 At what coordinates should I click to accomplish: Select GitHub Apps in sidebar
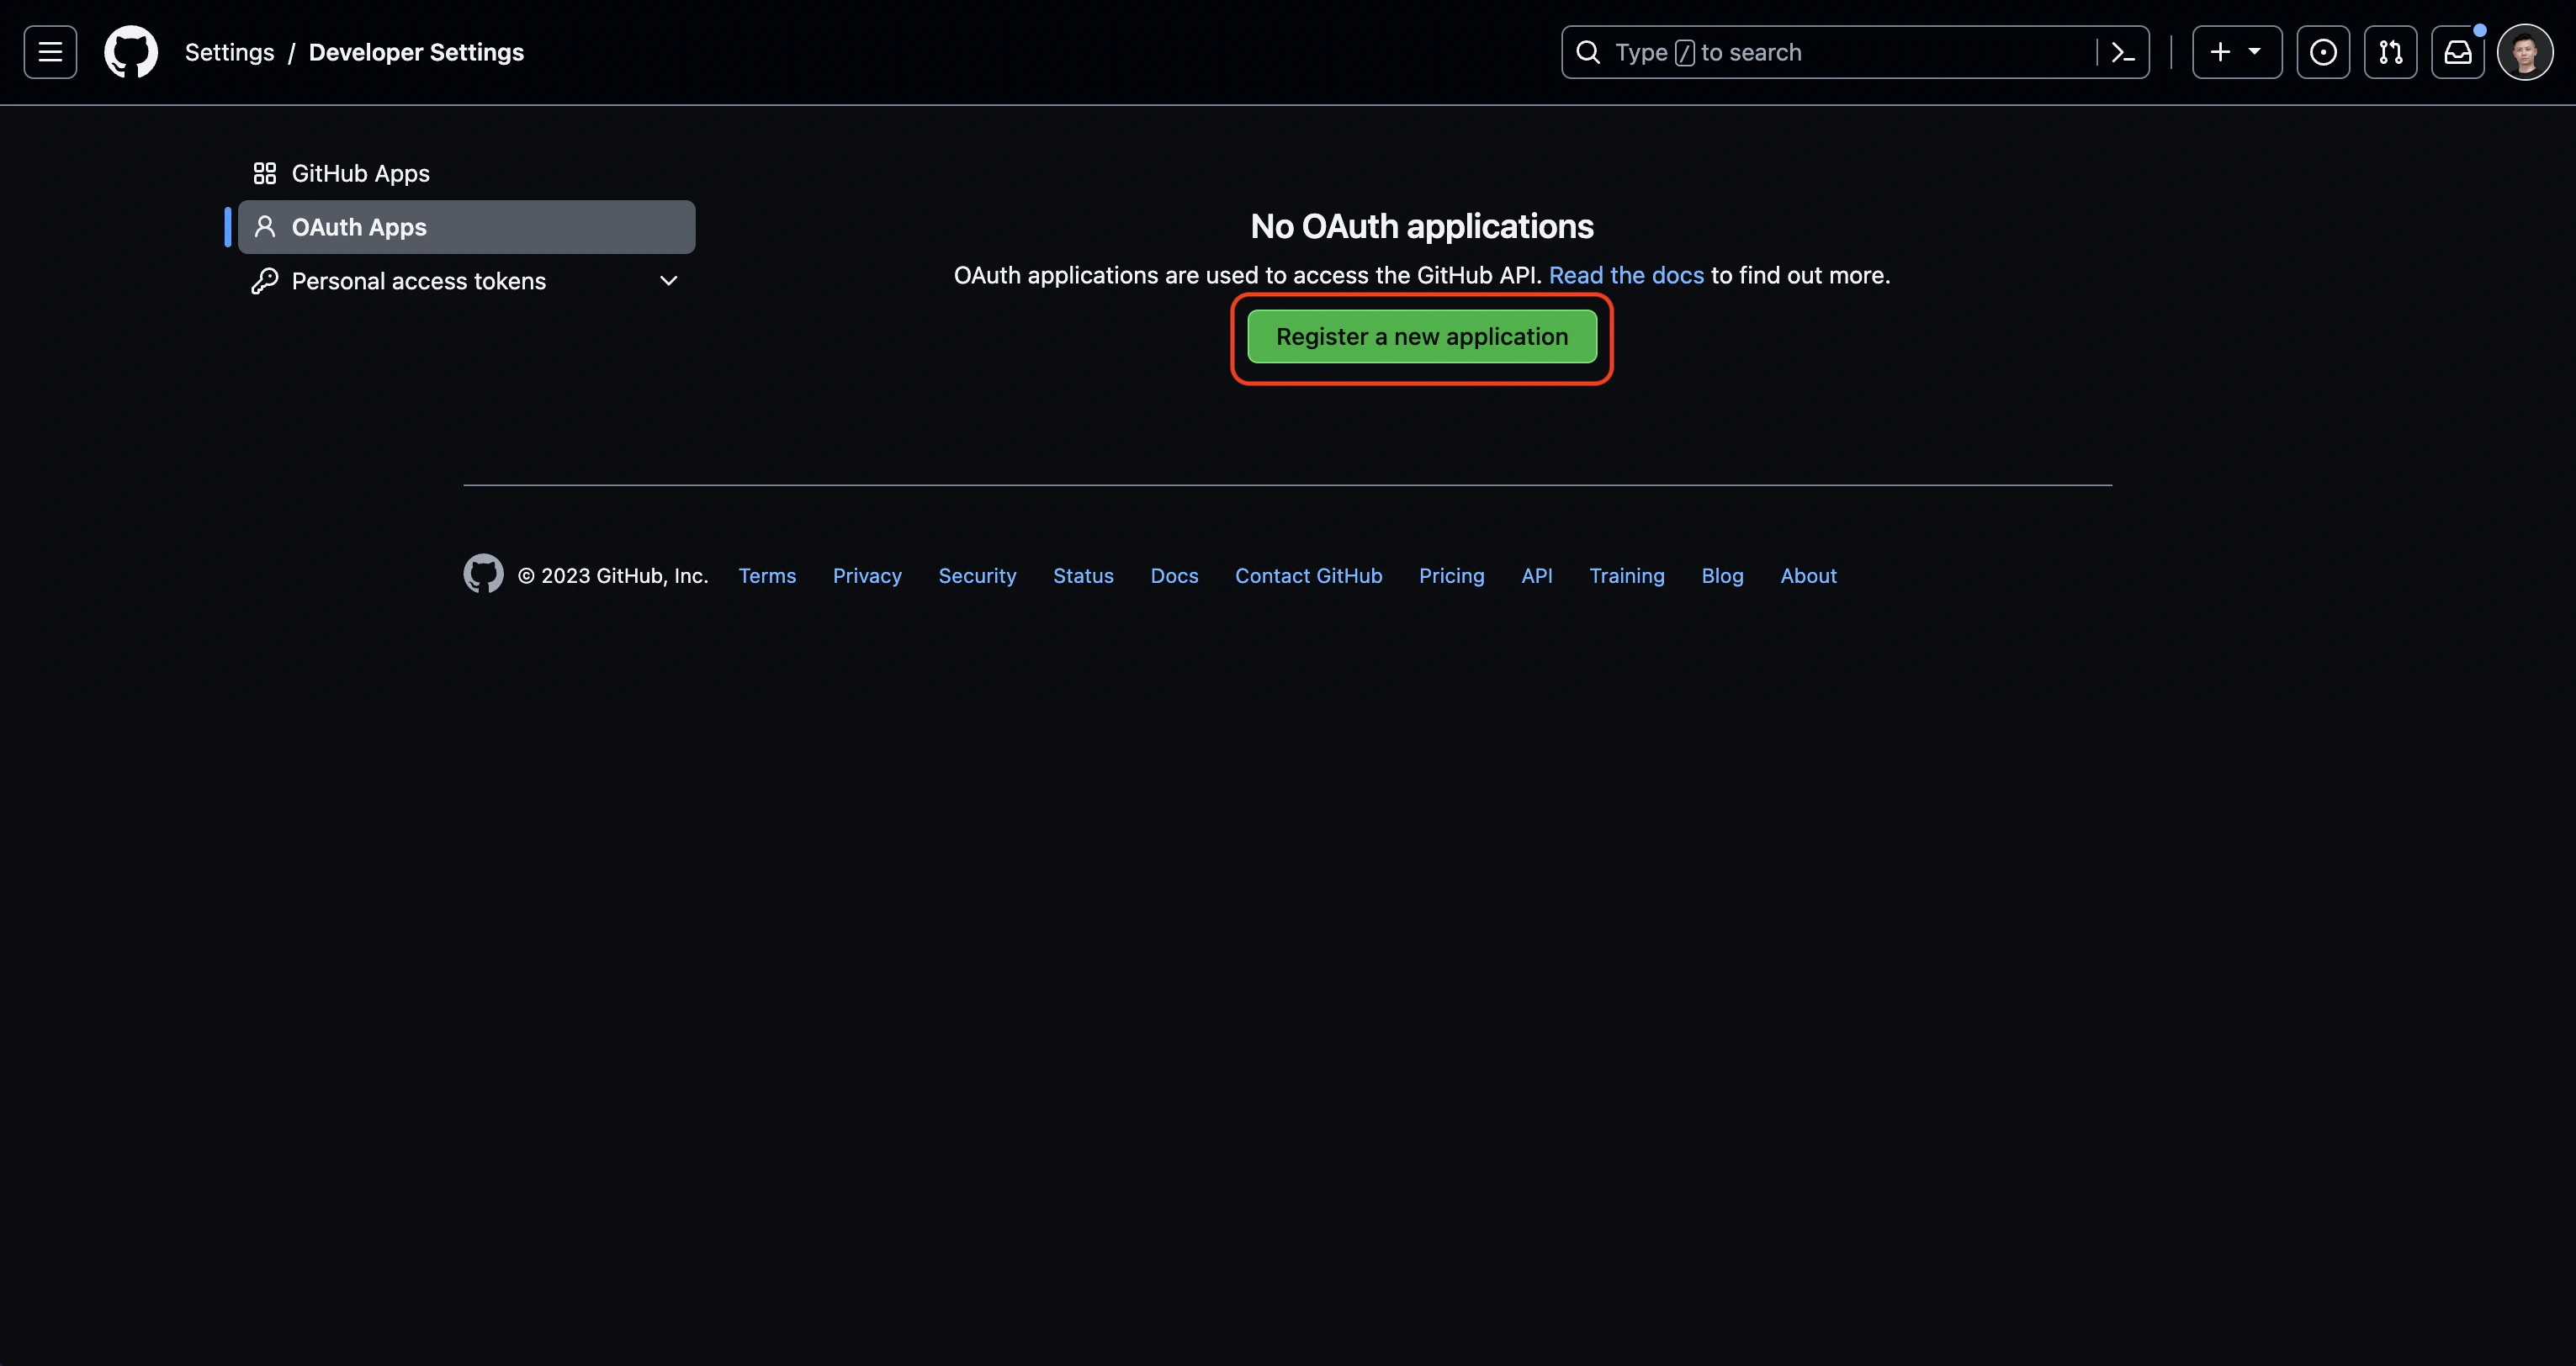coord(466,173)
